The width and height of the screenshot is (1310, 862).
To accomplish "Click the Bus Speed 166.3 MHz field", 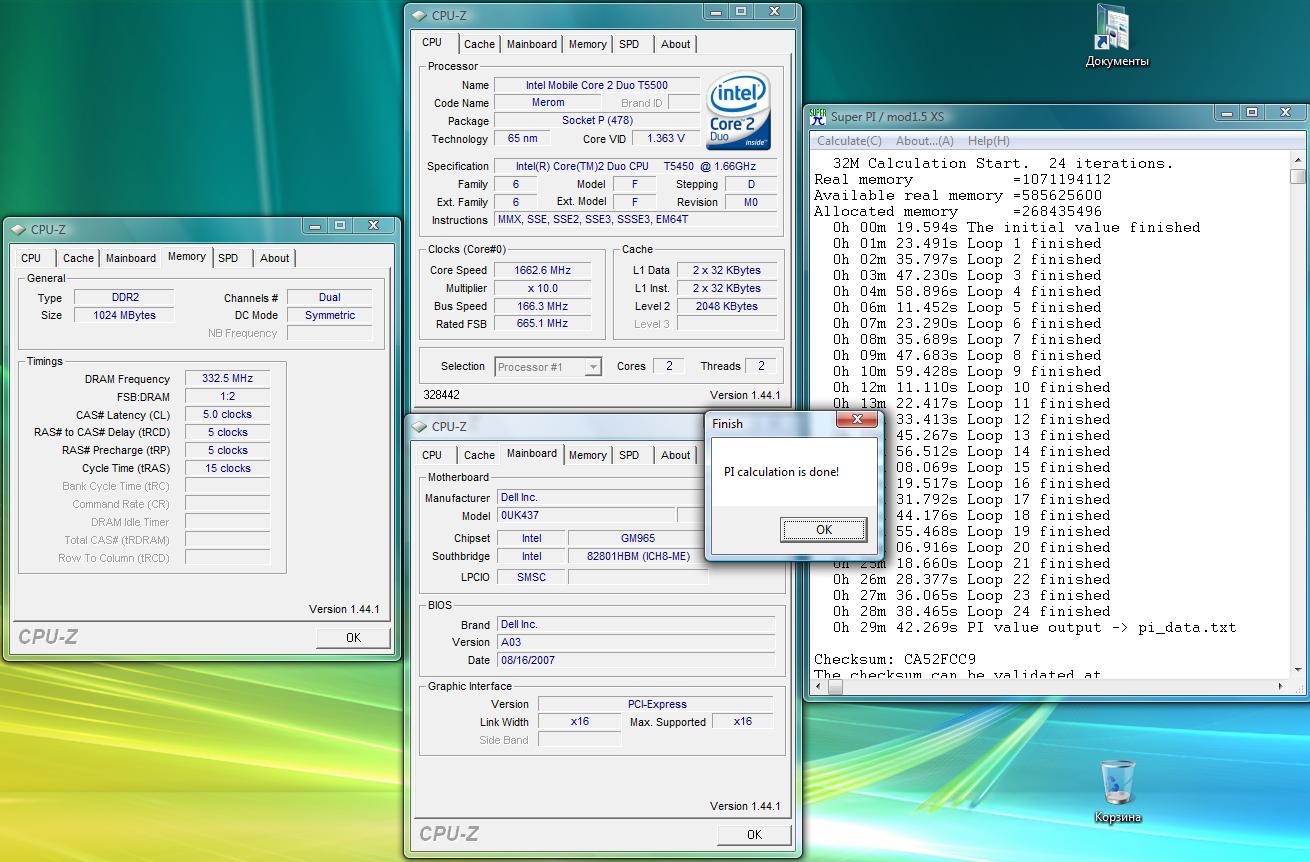I will tap(542, 306).
